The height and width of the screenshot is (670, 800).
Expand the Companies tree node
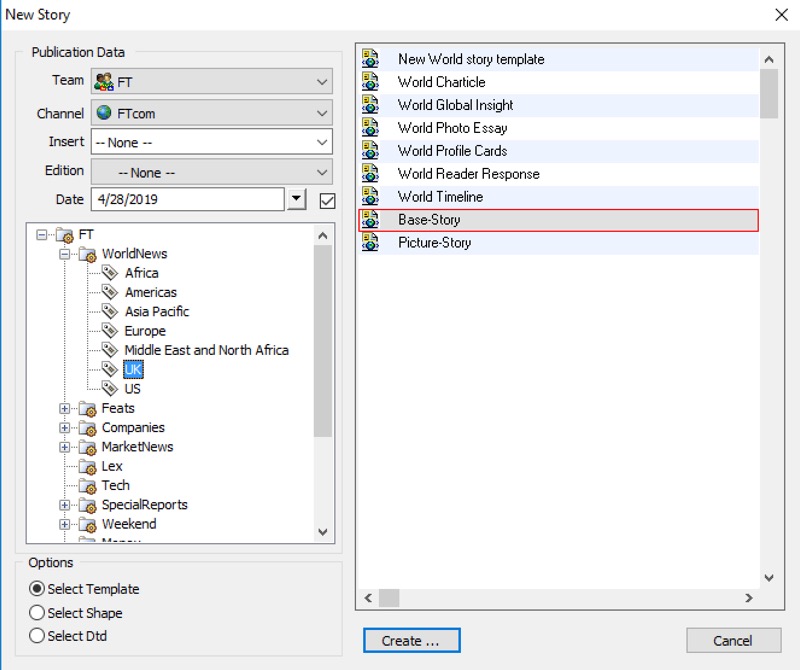point(66,428)
